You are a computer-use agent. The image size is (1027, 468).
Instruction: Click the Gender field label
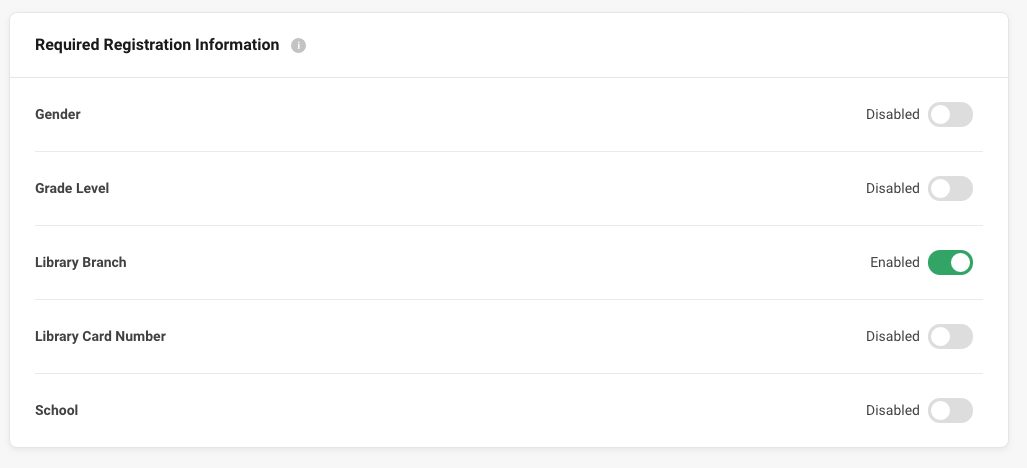click(x=58, y=115)
